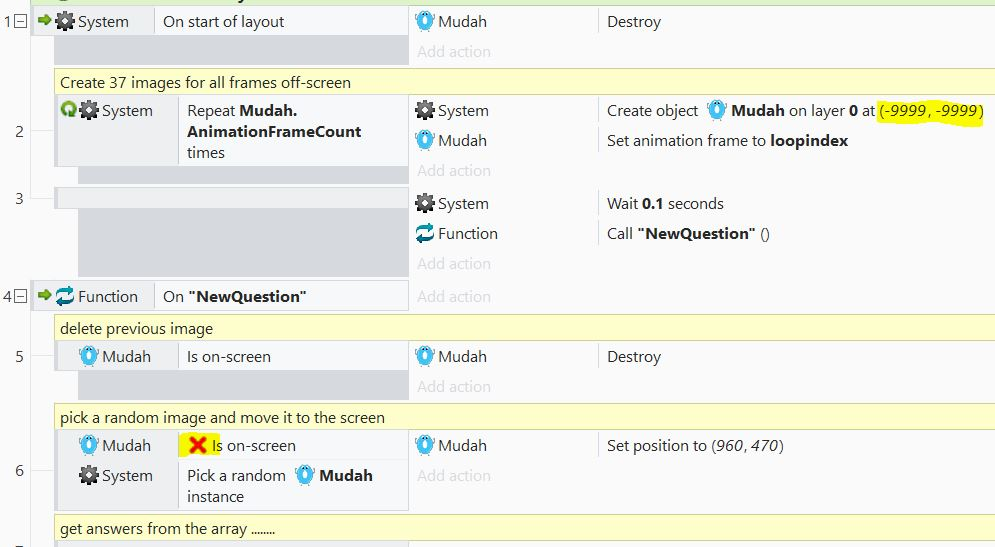Click the Mudah sprite icon next to Is on-screen in event 5
Image resolution: width=995 pixels, height=547 pixels.
coord(88,356)
